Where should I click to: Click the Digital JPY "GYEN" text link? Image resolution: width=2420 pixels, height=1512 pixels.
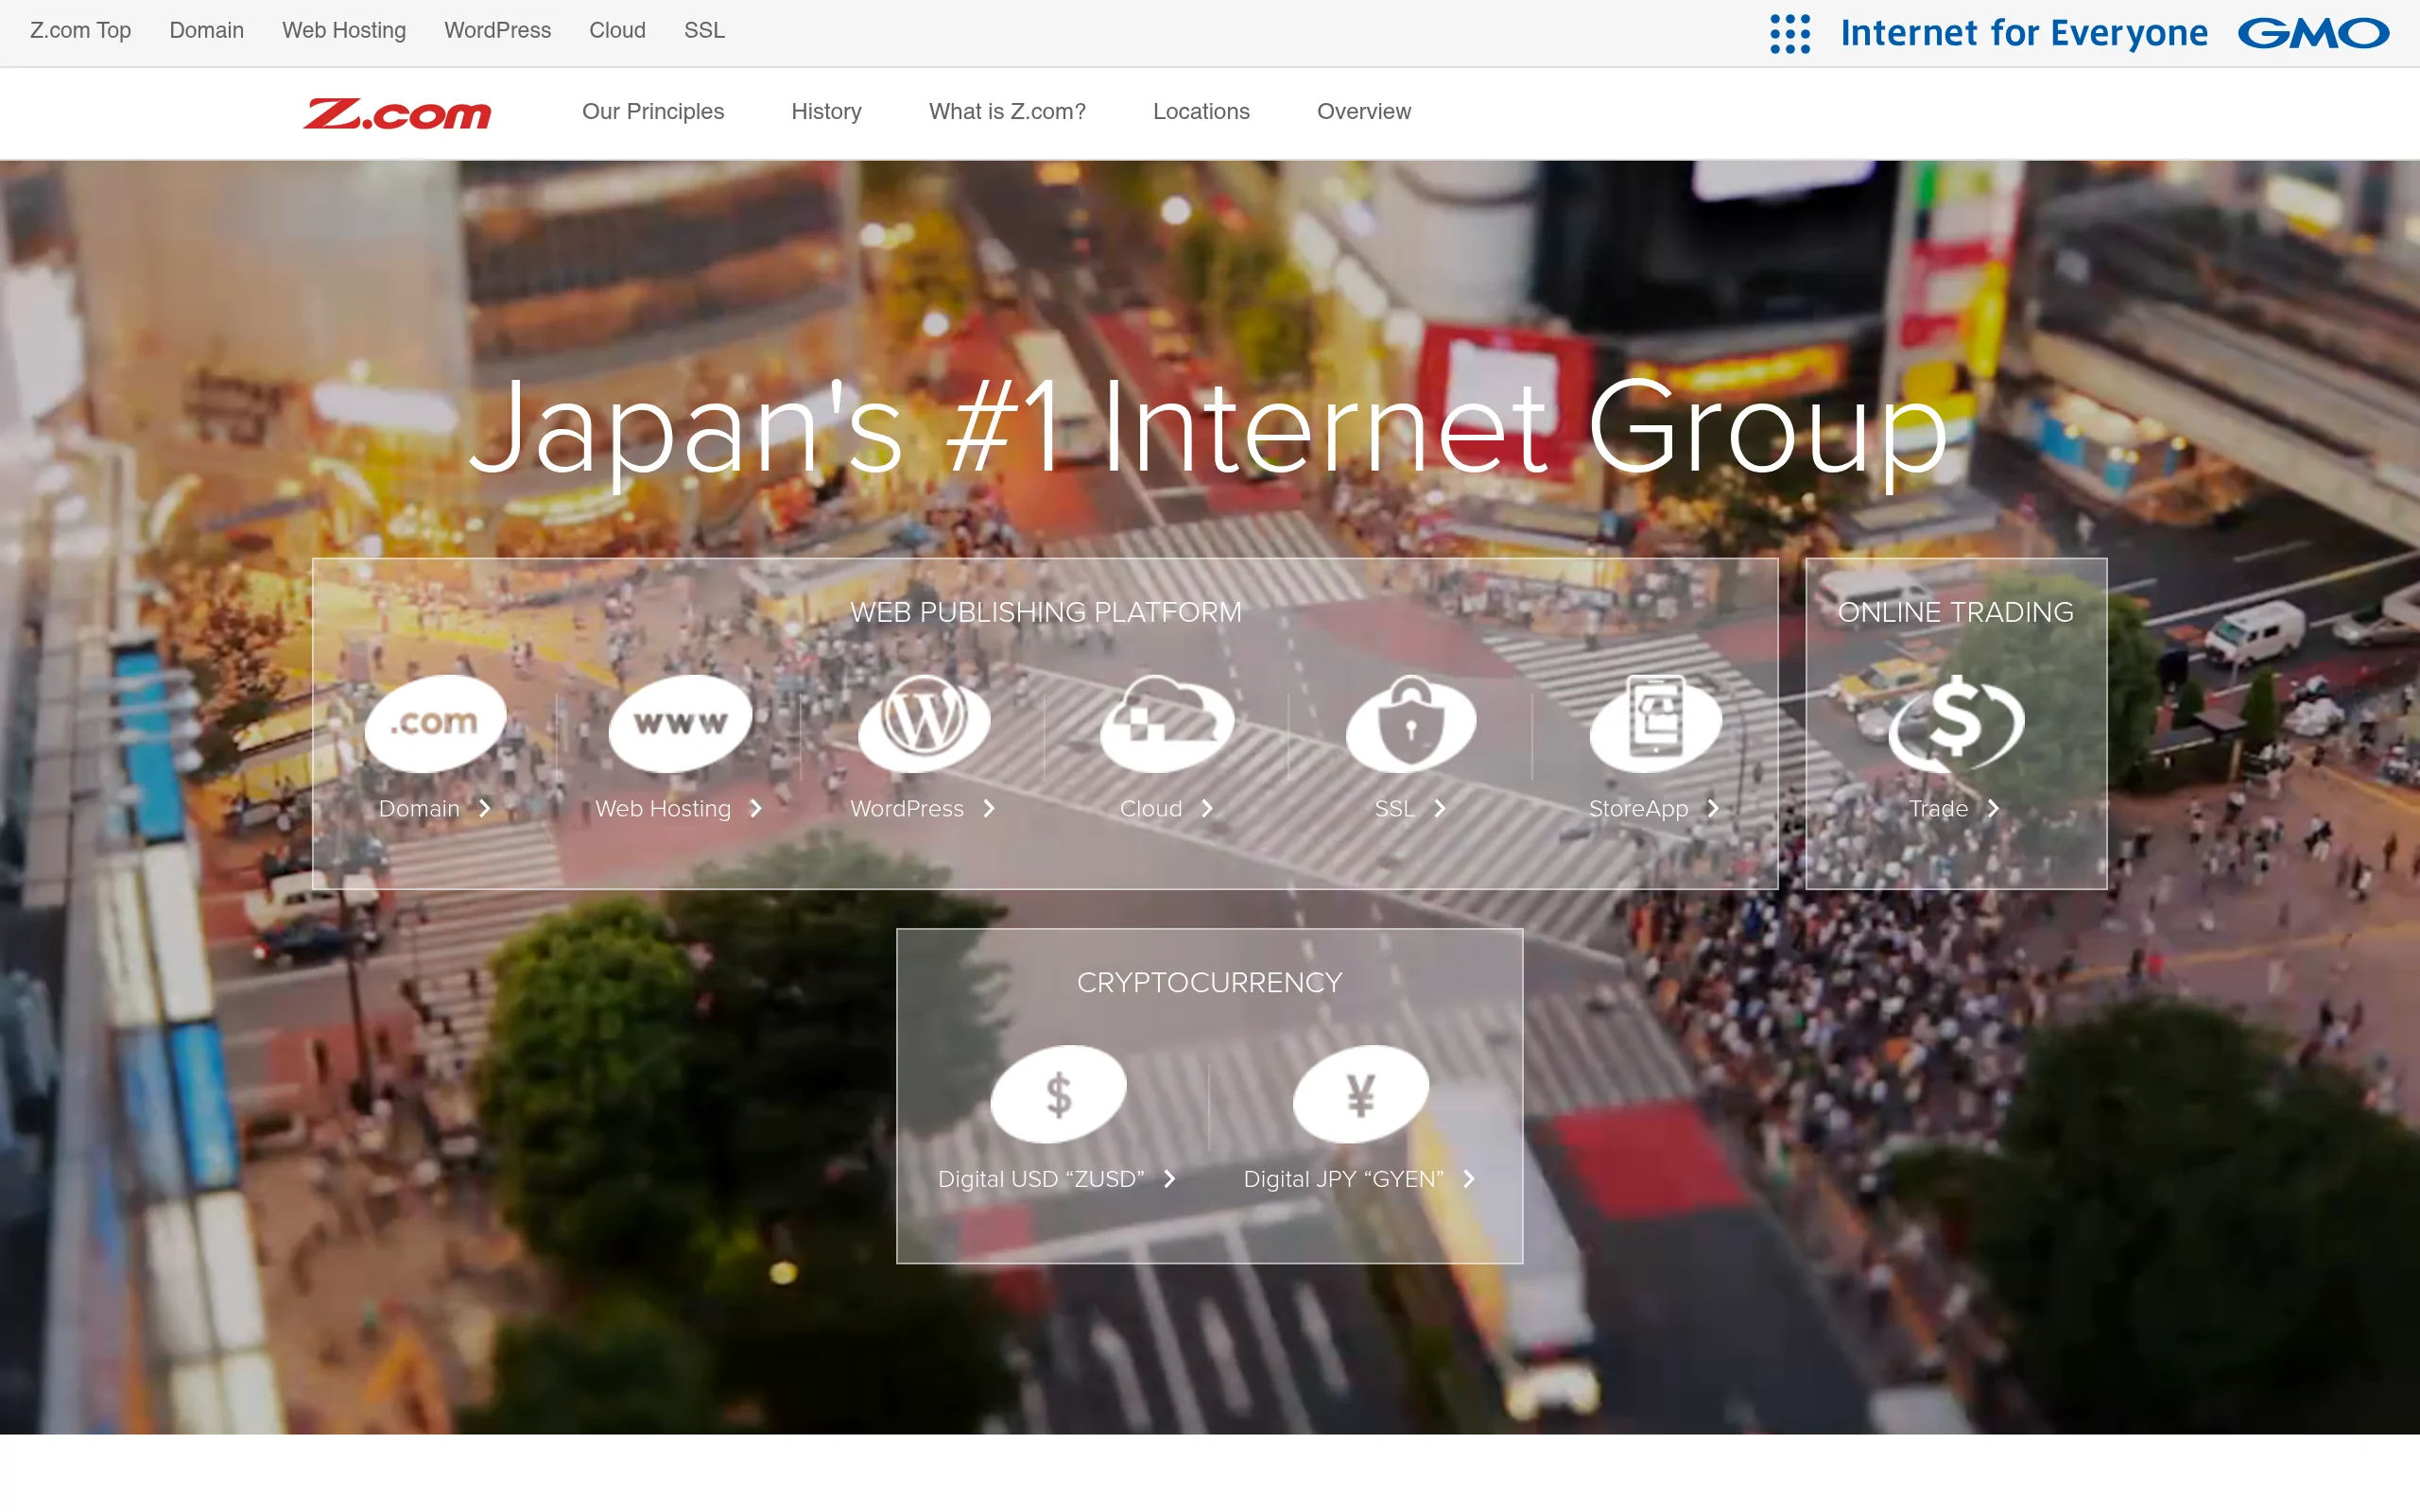tap(1343, 1179)
